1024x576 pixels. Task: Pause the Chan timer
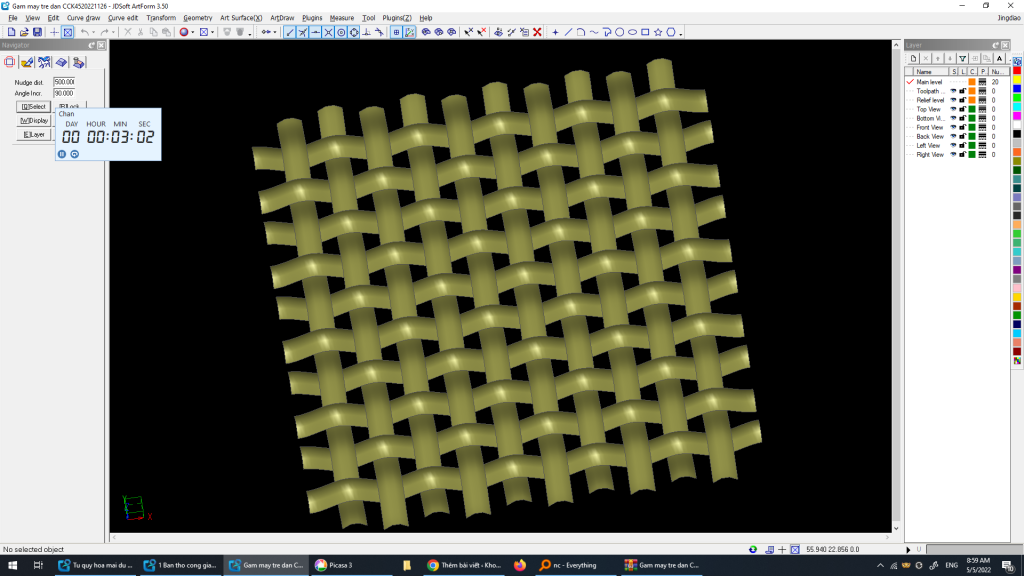[62, 154]
